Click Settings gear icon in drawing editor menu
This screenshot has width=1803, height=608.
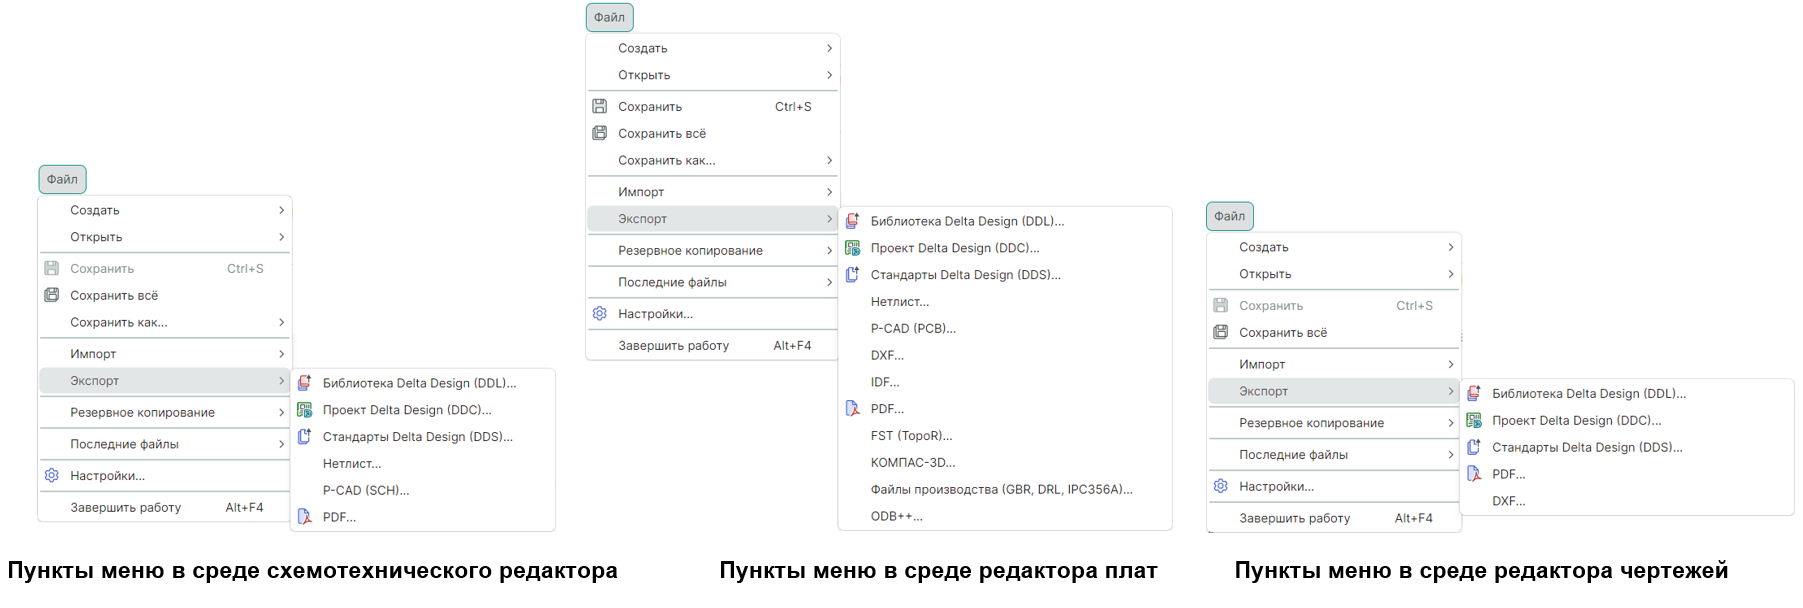(x=1221, y=486)
